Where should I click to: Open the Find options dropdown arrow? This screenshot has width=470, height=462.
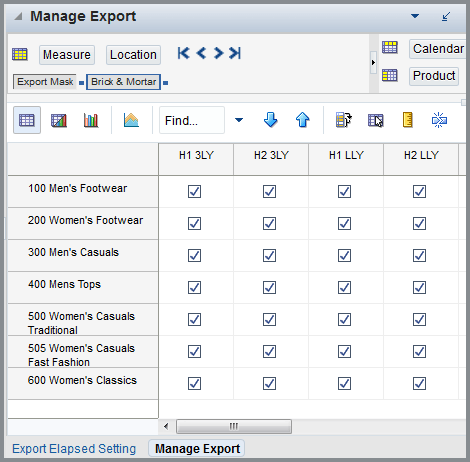pyautogui.click(x=239, y=120)
